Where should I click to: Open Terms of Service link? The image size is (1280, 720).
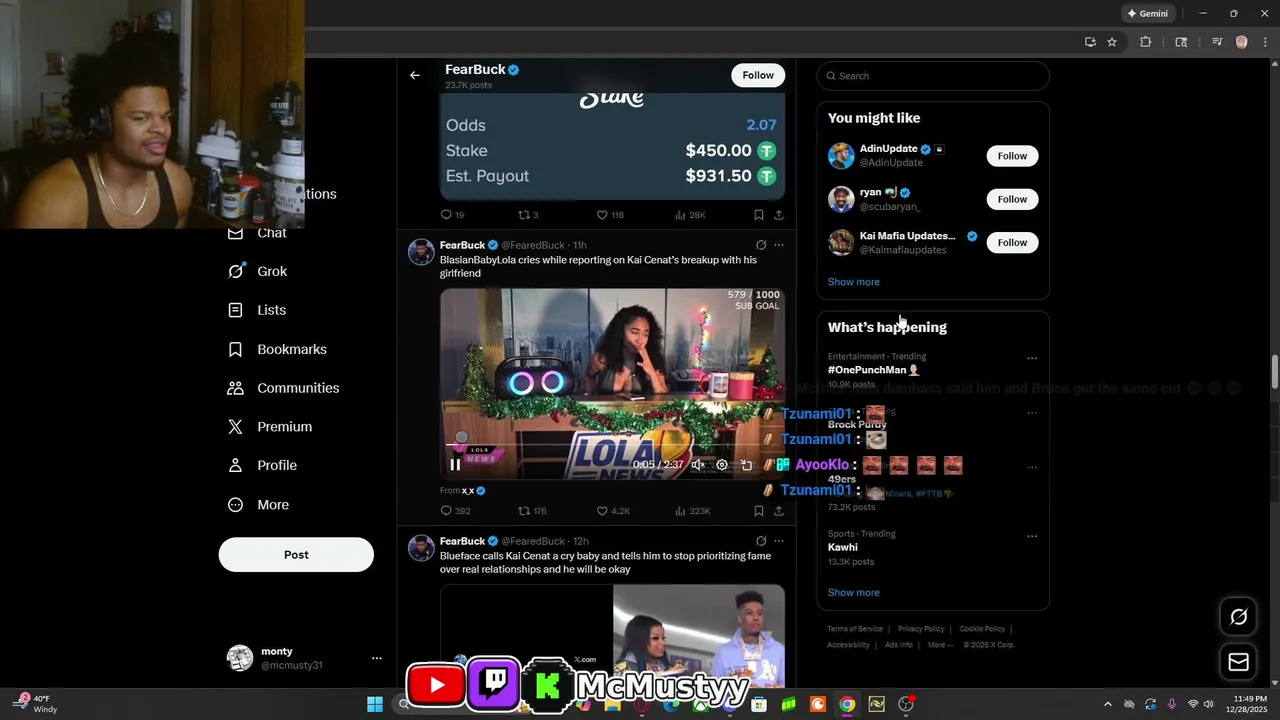point(855,629)
